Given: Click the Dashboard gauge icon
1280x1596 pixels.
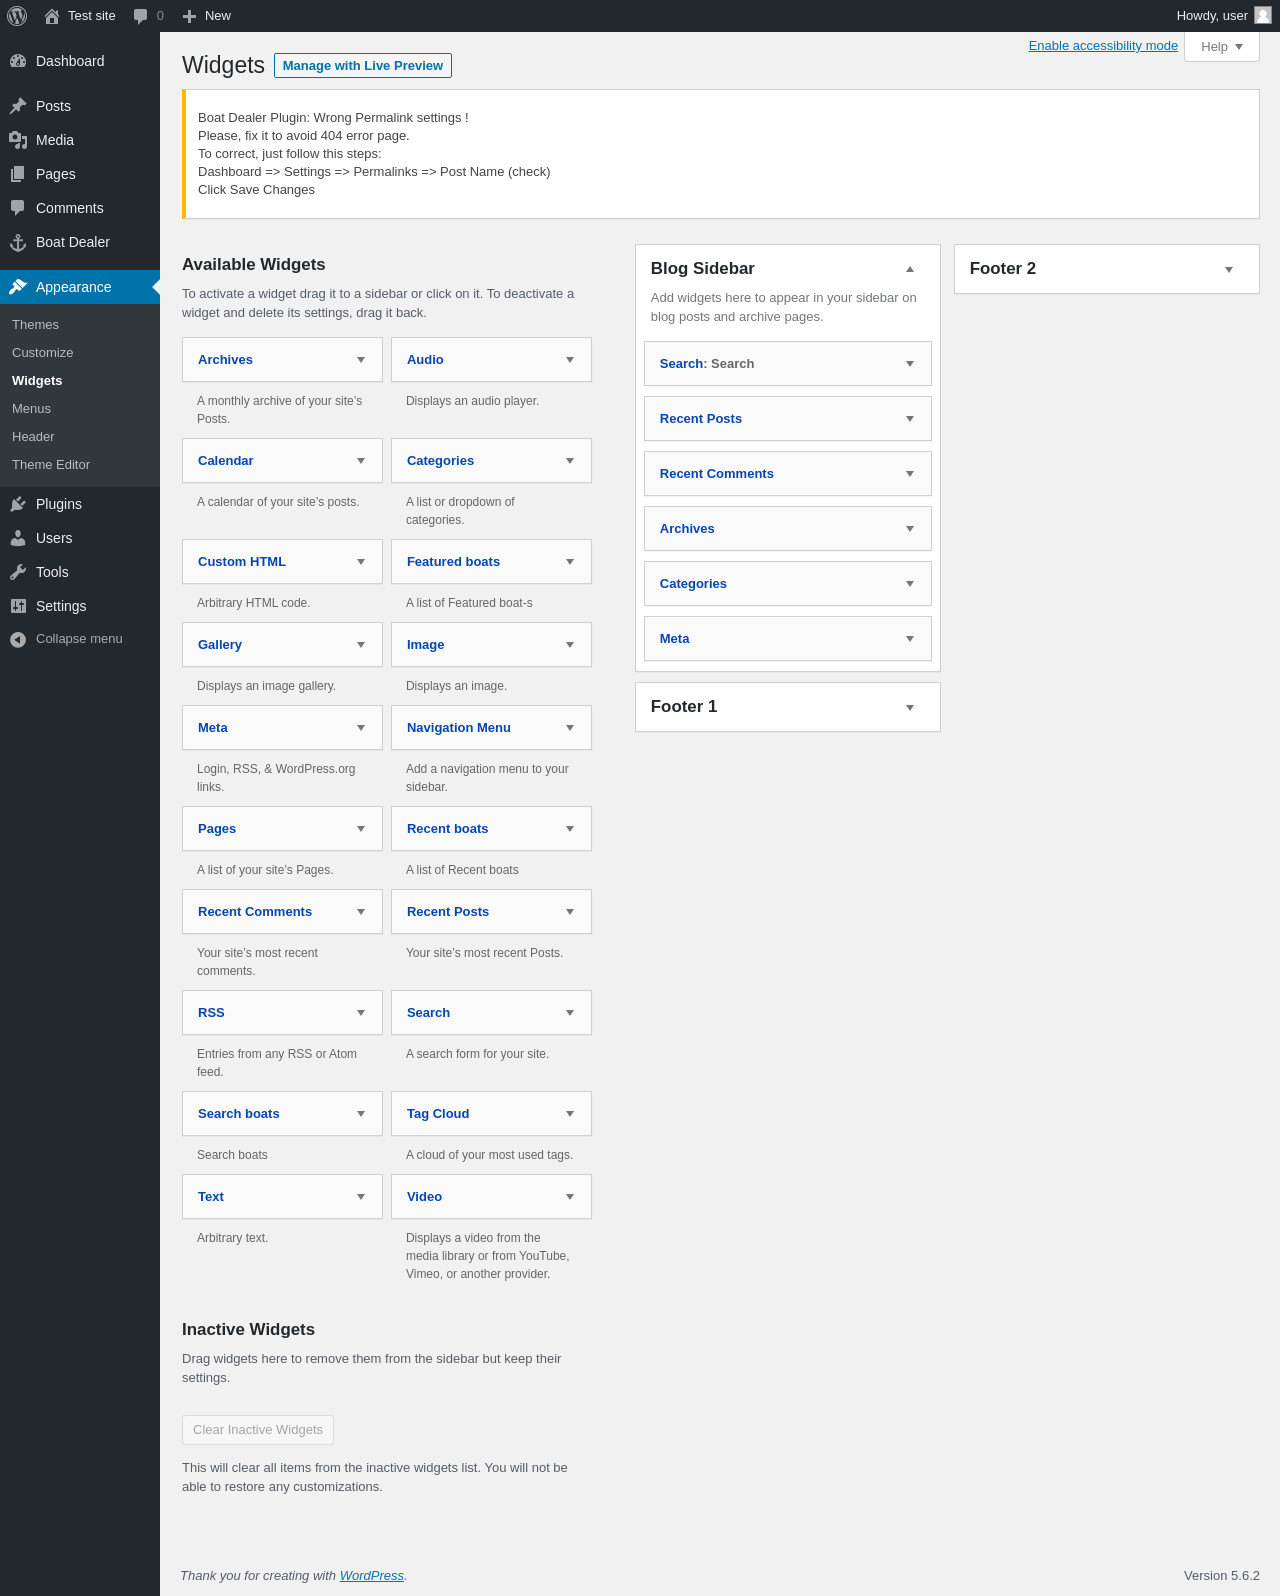Looking at the screenshot, I should 18,61.
